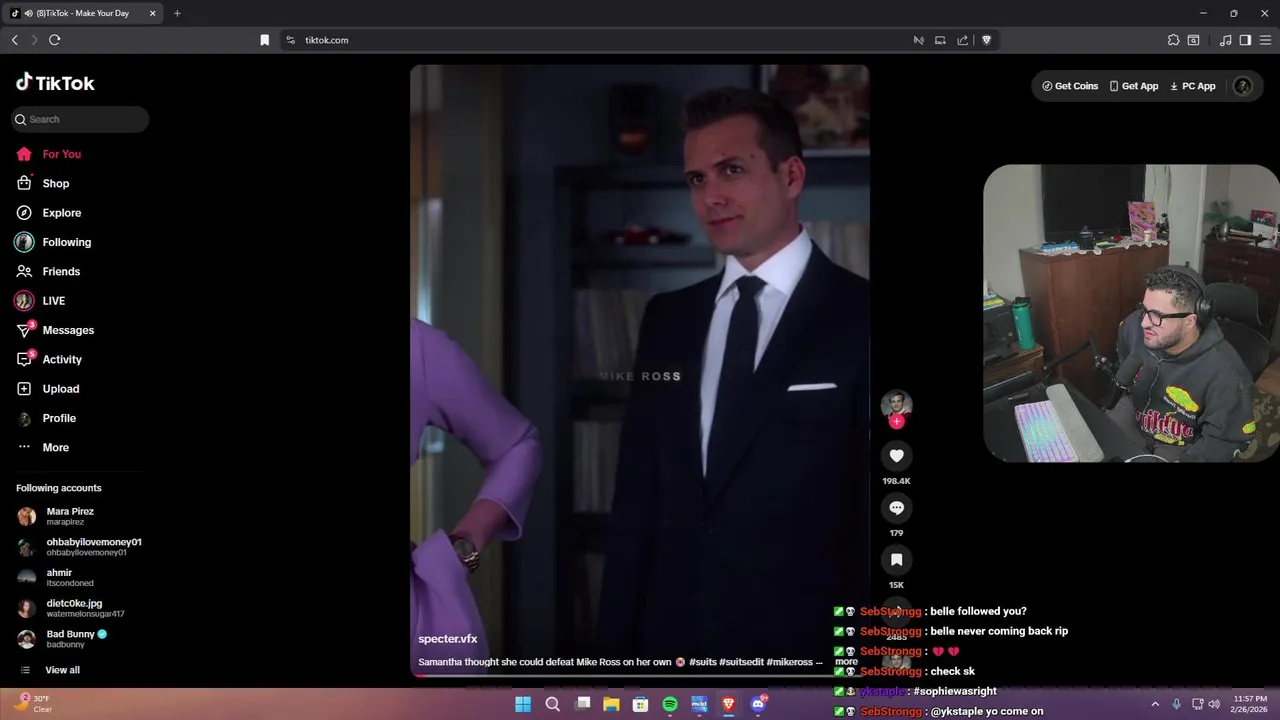The width and height of the screenshot is (1280, 720).
Task: Go to Profile in the sidebar
Action: 59,418
